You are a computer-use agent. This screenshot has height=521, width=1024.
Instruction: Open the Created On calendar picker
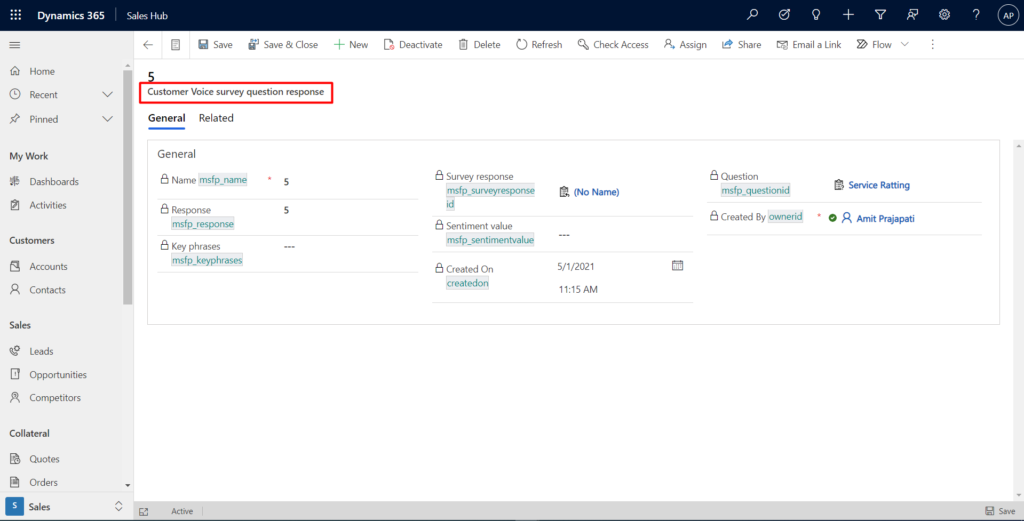[677, 266]
